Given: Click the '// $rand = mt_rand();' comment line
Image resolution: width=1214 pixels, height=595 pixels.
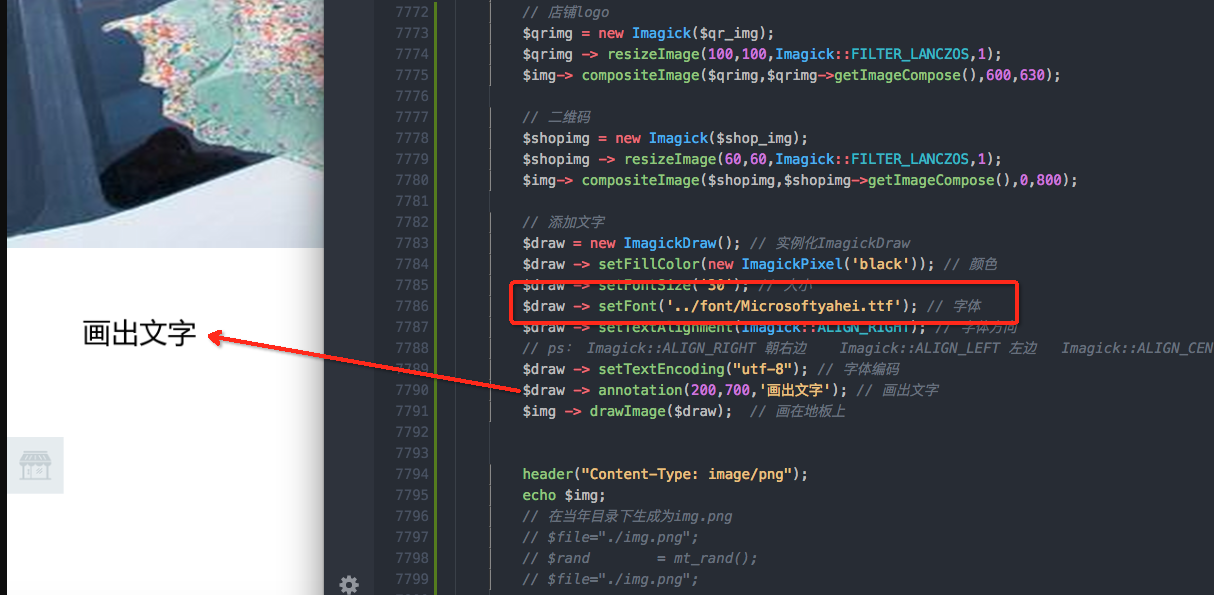Looking at the screenshot, I should pyautogui.click(x=640, y=559).
